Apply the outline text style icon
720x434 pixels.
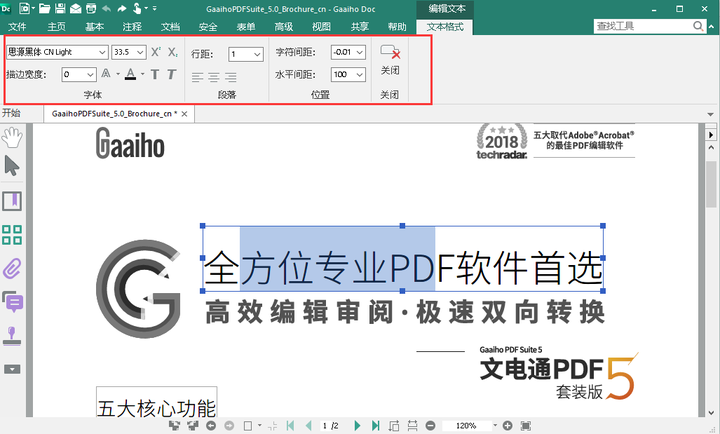point(106,74)
